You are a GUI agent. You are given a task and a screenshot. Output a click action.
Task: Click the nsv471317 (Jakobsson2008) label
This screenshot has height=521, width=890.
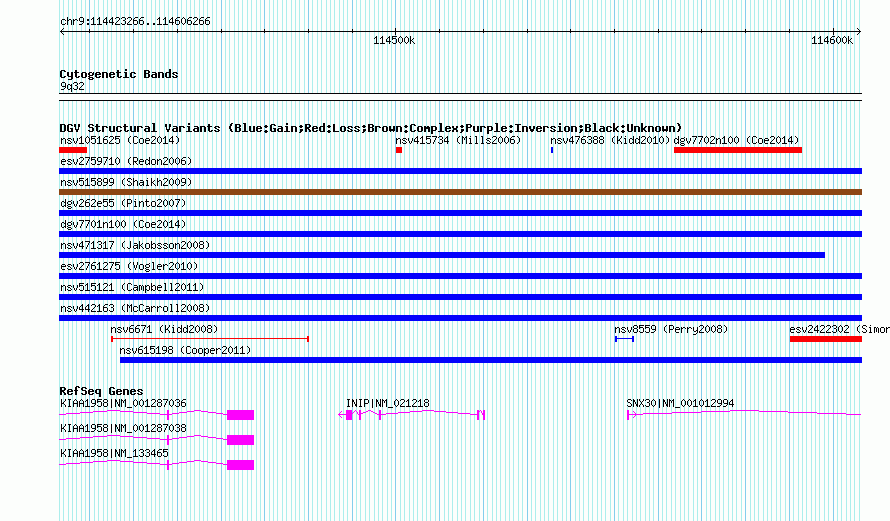click(135, 245)
